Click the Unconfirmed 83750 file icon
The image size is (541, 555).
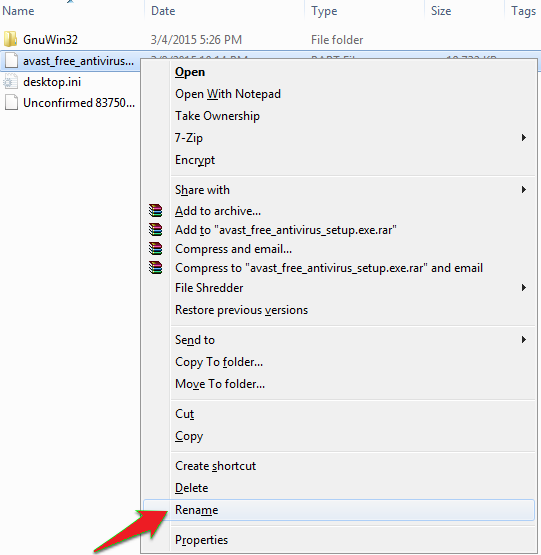pyautogui.click(x=11, y=103)
